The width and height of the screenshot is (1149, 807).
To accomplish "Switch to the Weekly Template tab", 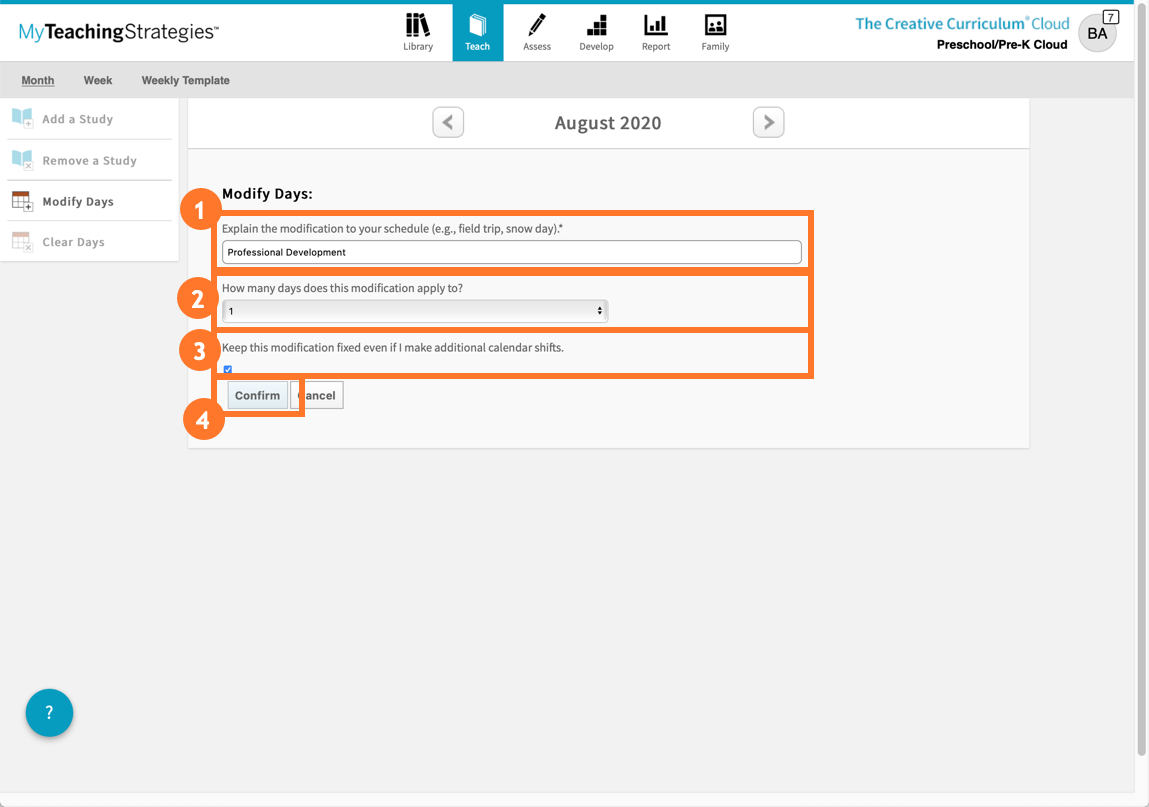I will coord(185,80).
